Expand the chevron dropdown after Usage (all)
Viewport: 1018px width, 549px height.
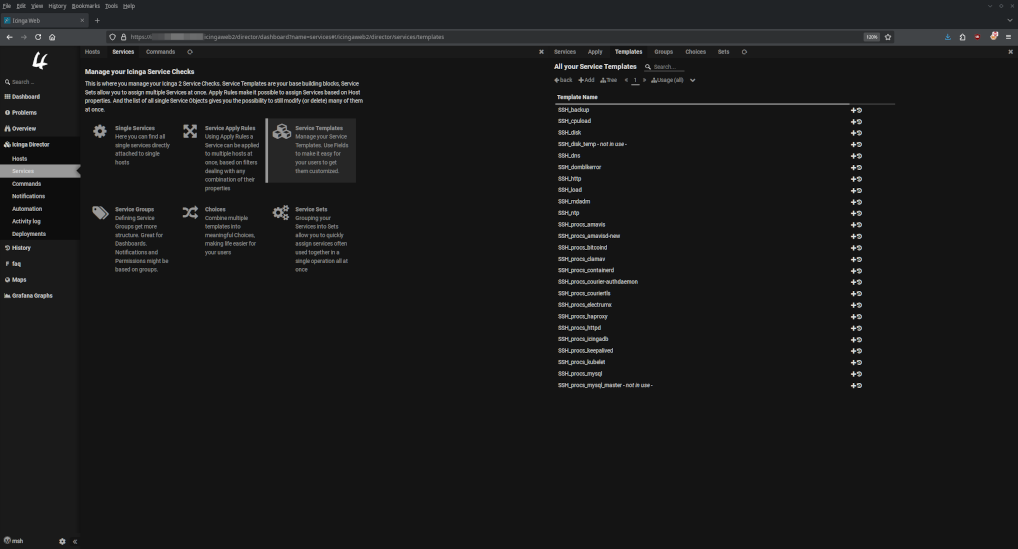(x=692, y=80)
